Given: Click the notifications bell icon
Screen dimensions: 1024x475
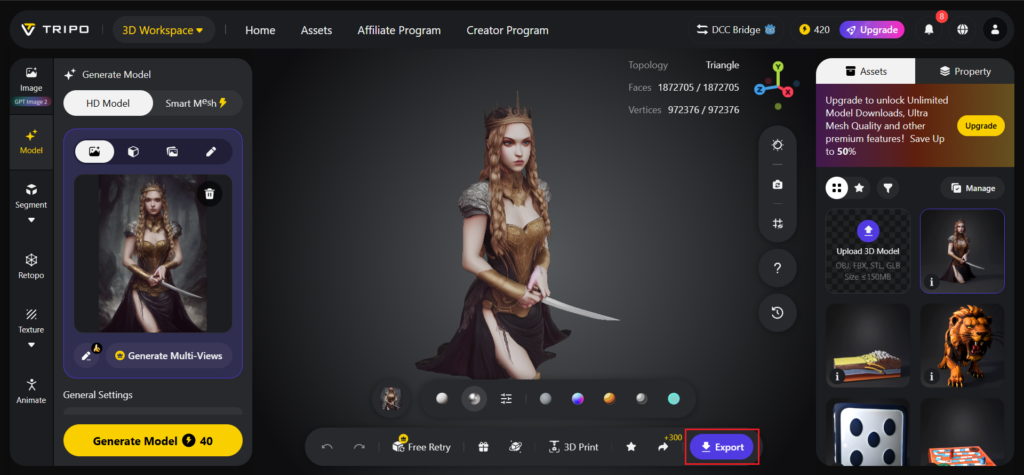Looking at the screenshot, I should point(929,29).
